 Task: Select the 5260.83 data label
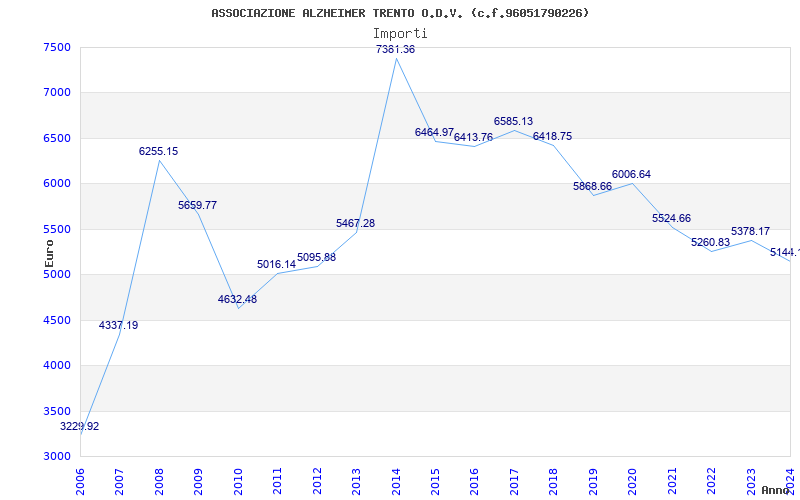[x=711, y=242]
